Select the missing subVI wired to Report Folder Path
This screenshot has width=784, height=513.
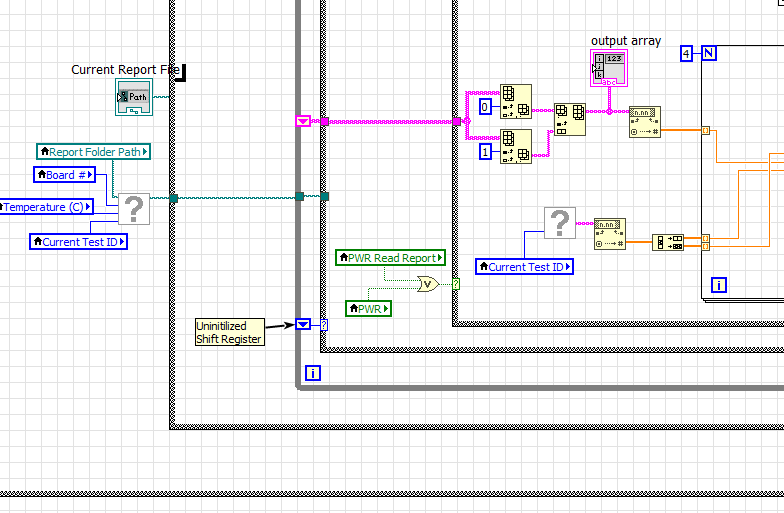(134, 209)
